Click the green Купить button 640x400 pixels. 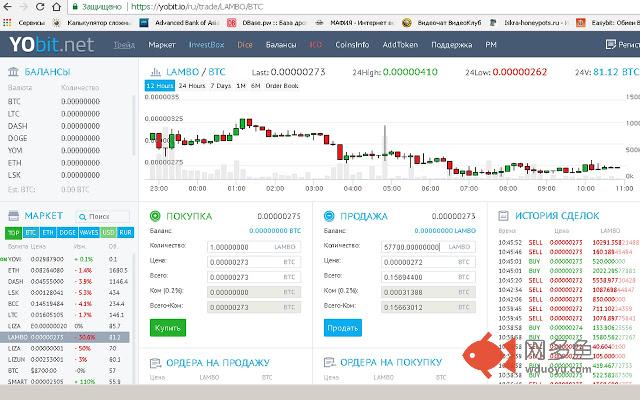pyautogui.click(x=168, y=328)
